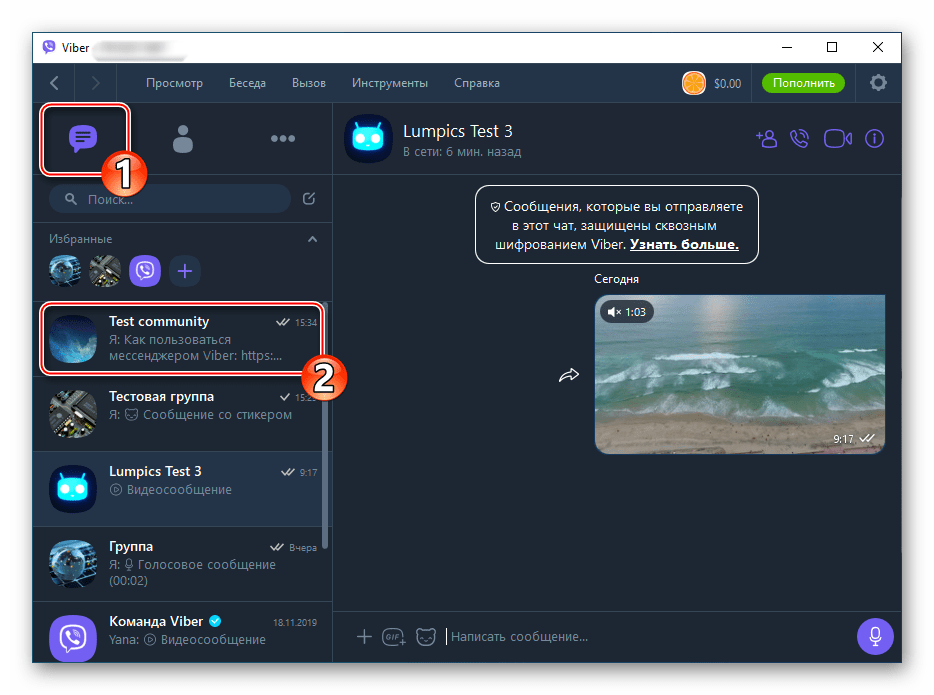The width and height of the screenshot is (934, 695).
Task: Click the Избранные section label
Action: tap(80, 239)
